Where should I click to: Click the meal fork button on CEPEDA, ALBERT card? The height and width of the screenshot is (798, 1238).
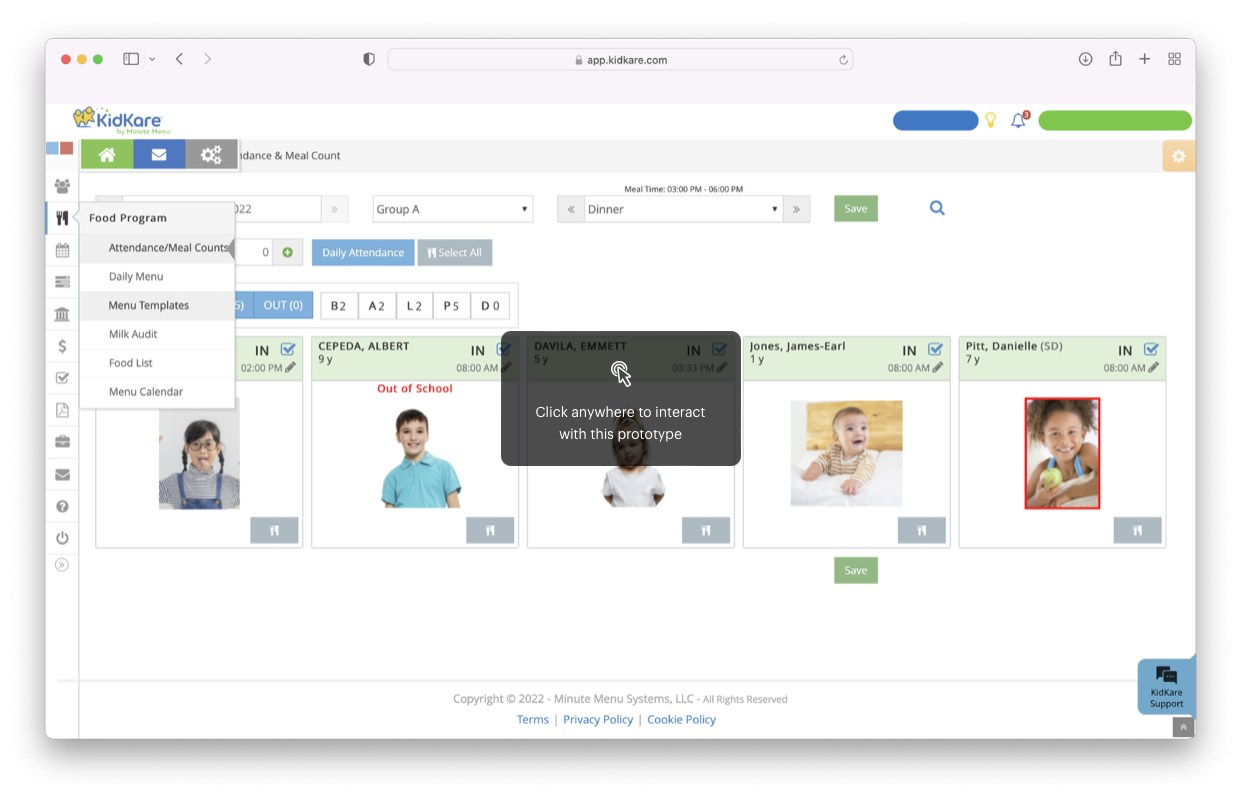pyautogui.click(x=490, y=531)
